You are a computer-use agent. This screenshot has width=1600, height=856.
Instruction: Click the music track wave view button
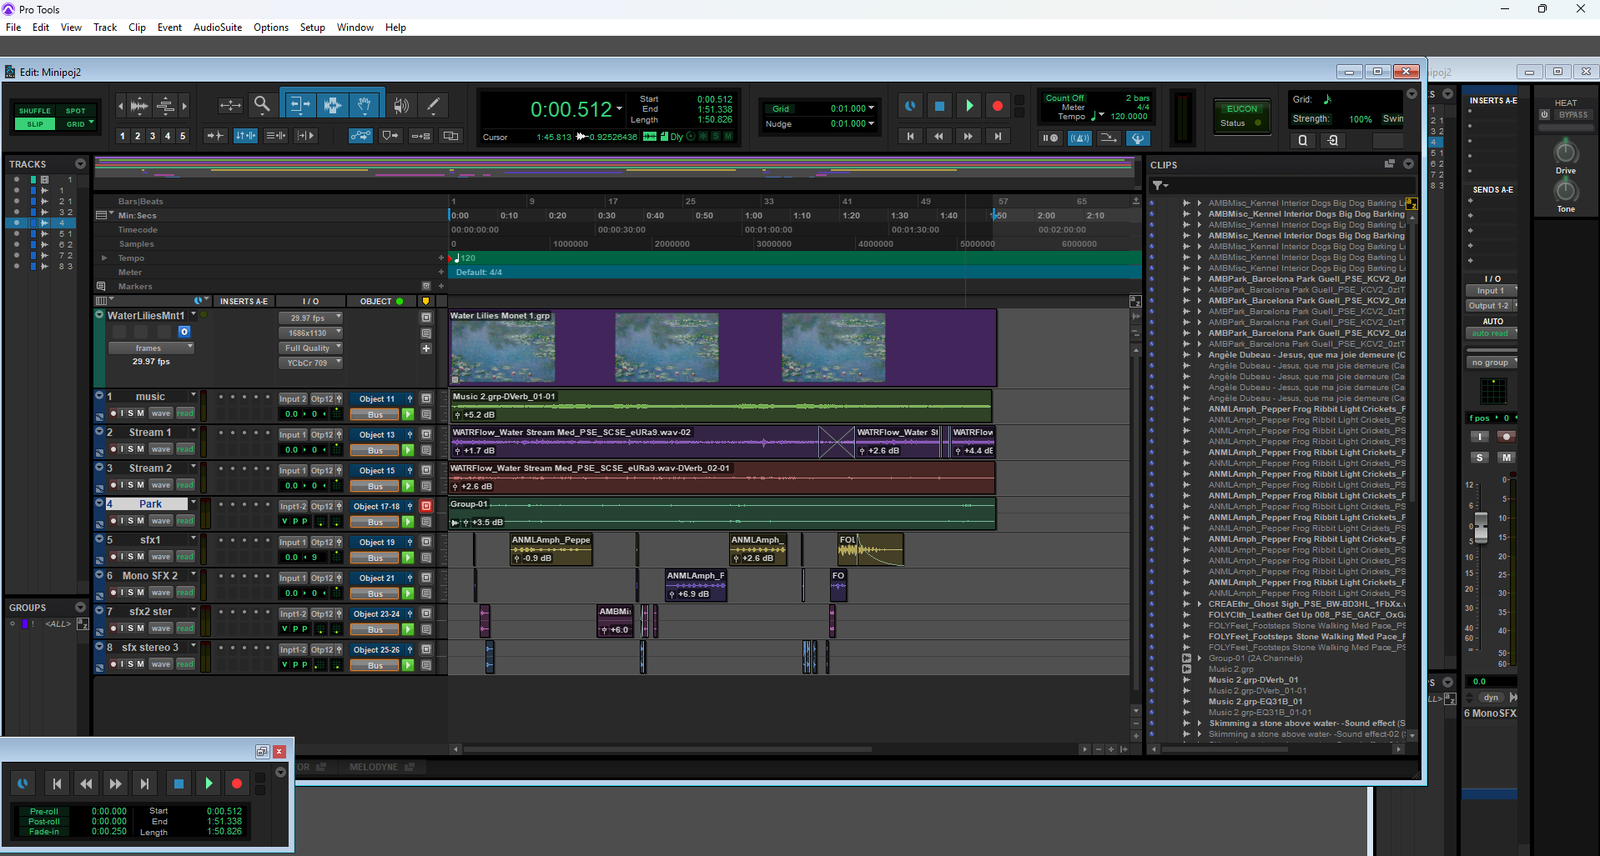click(x=160, y=413)
